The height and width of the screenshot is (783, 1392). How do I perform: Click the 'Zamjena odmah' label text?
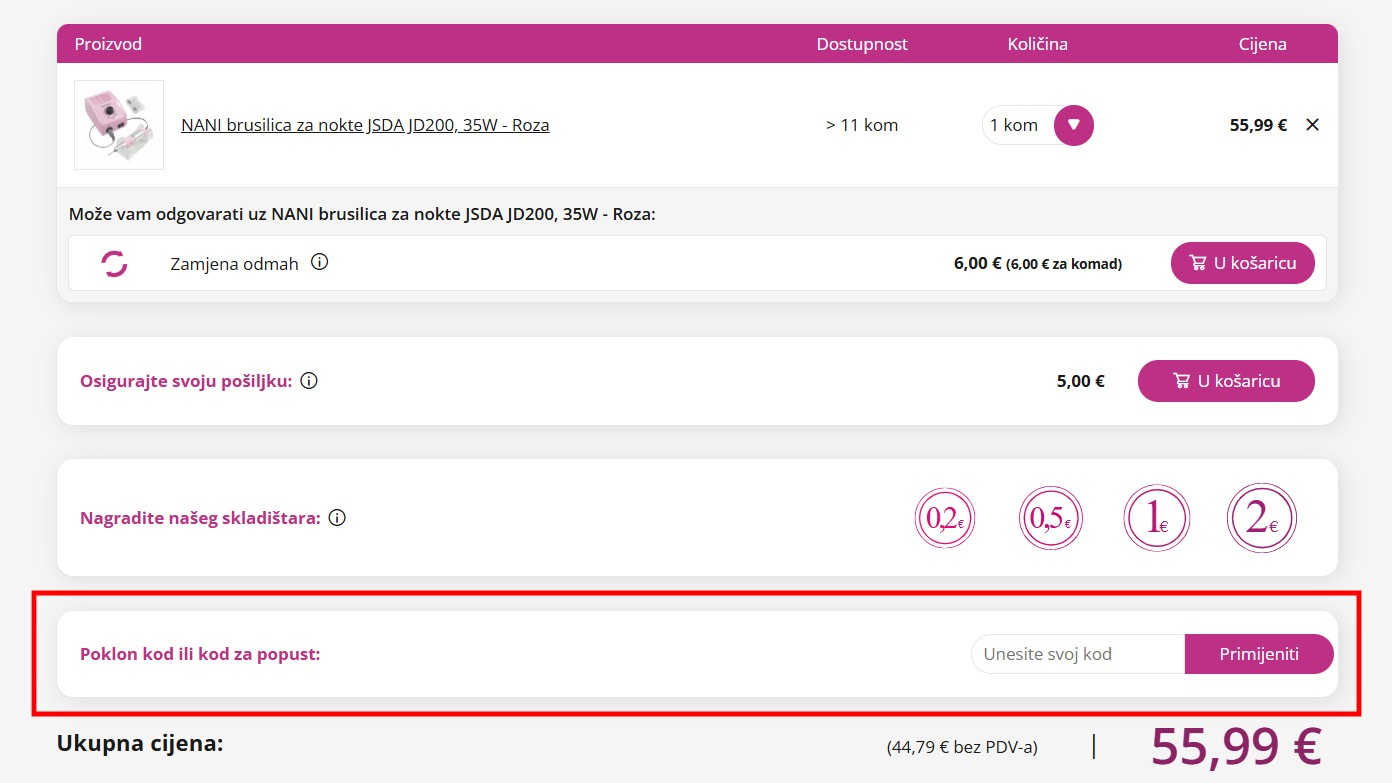pos(234,264)
